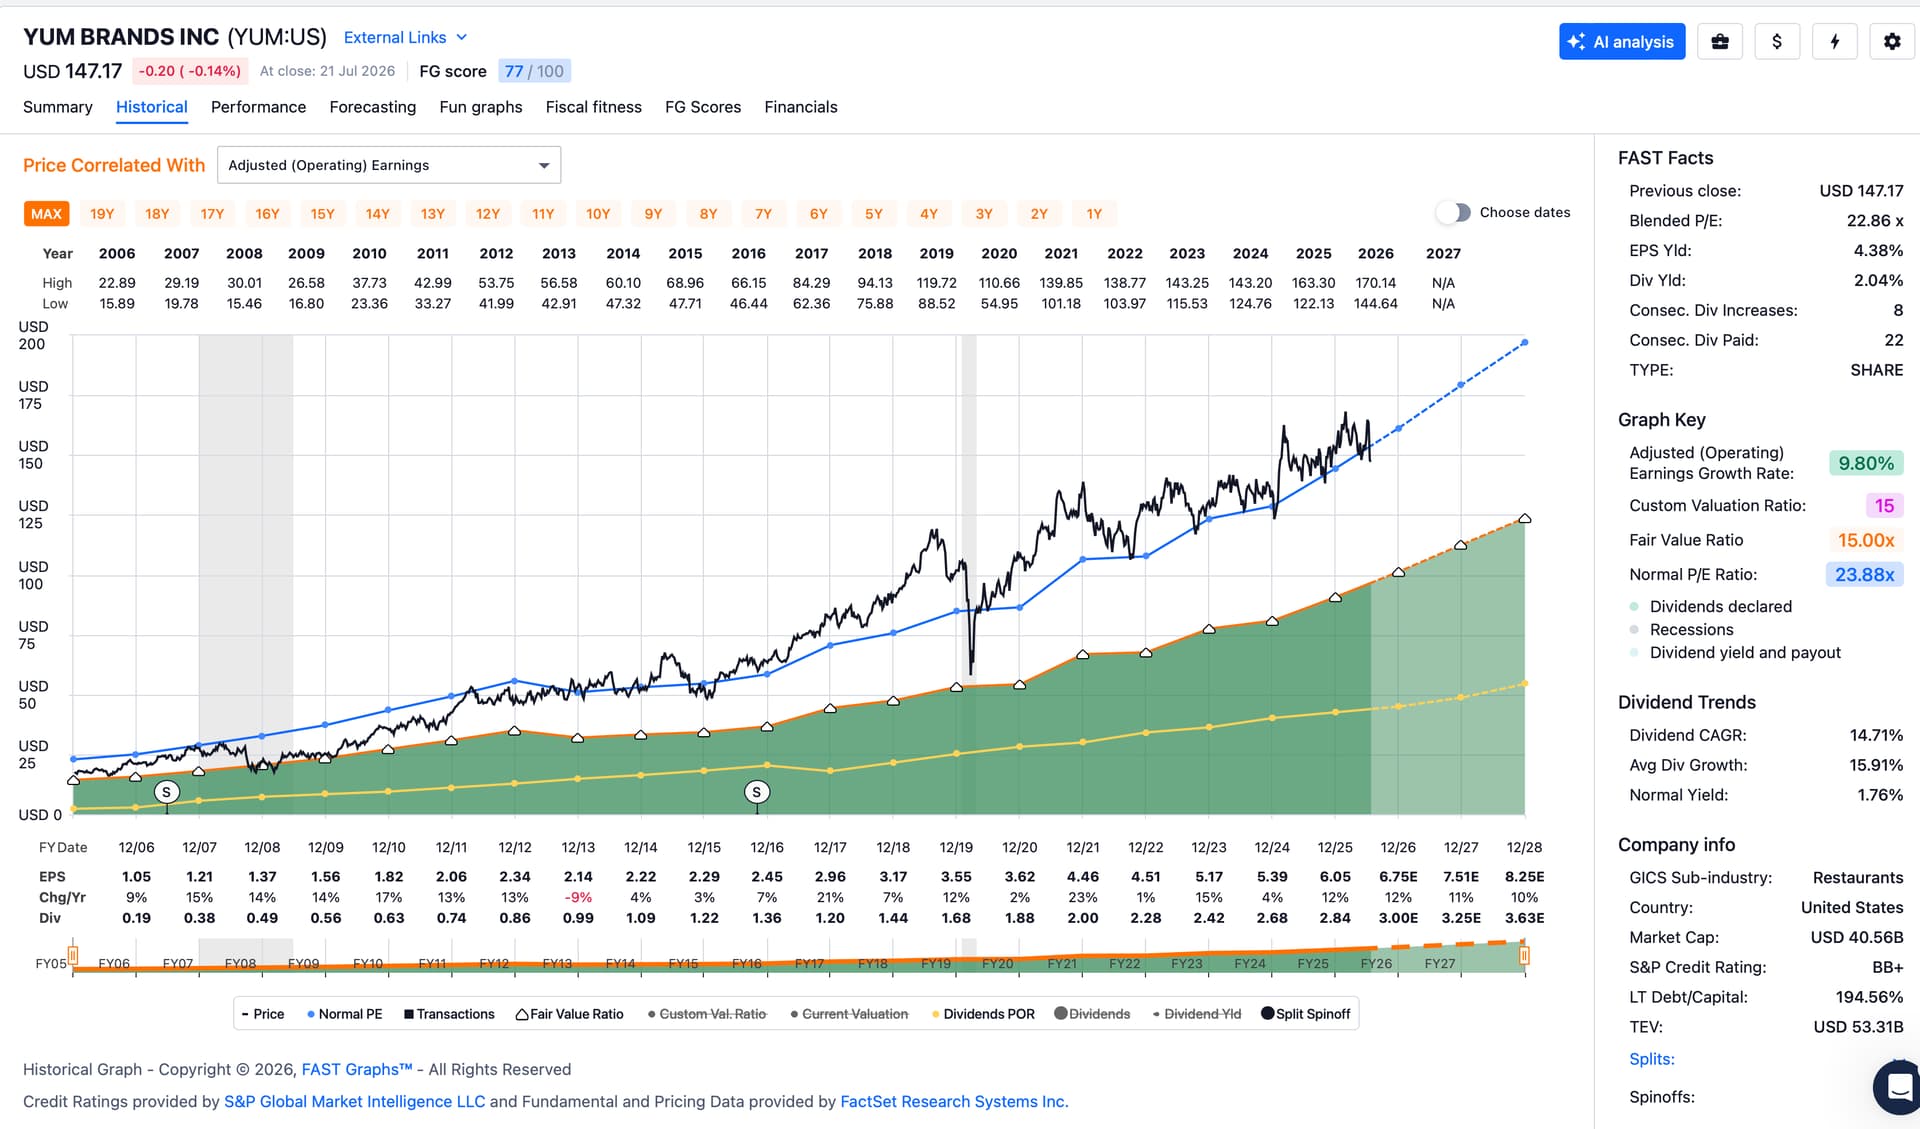
Task: Open the briefcase portfolio icon button
Action: coord(1720,41)
